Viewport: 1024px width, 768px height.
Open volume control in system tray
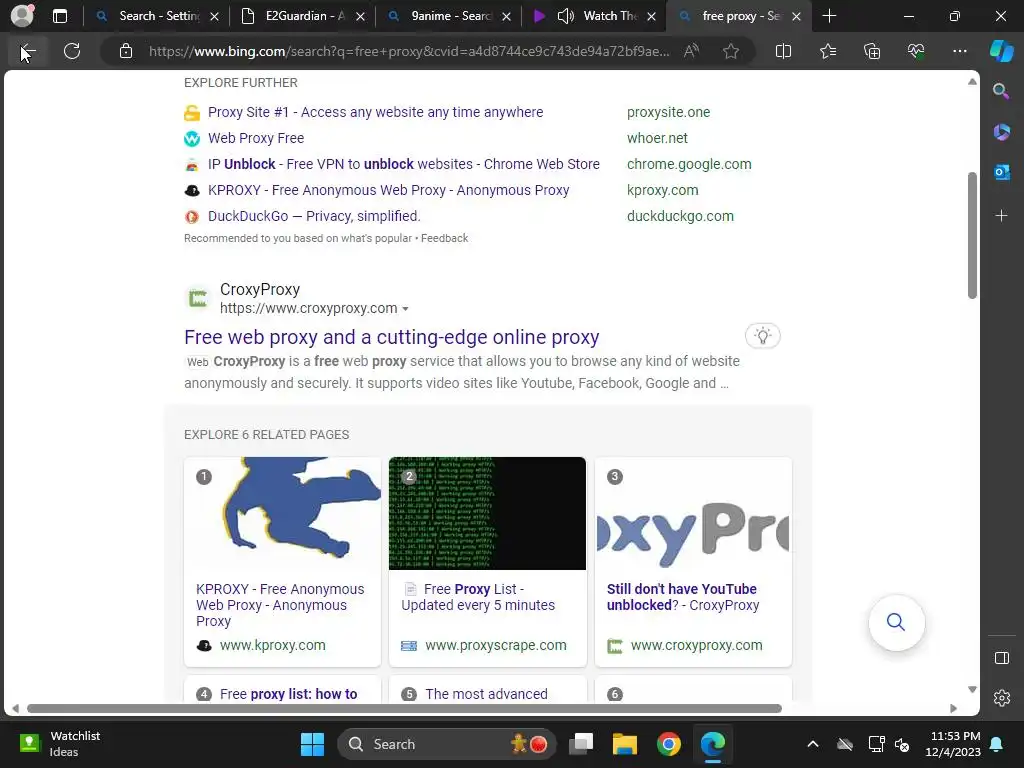tap(902, 744)
